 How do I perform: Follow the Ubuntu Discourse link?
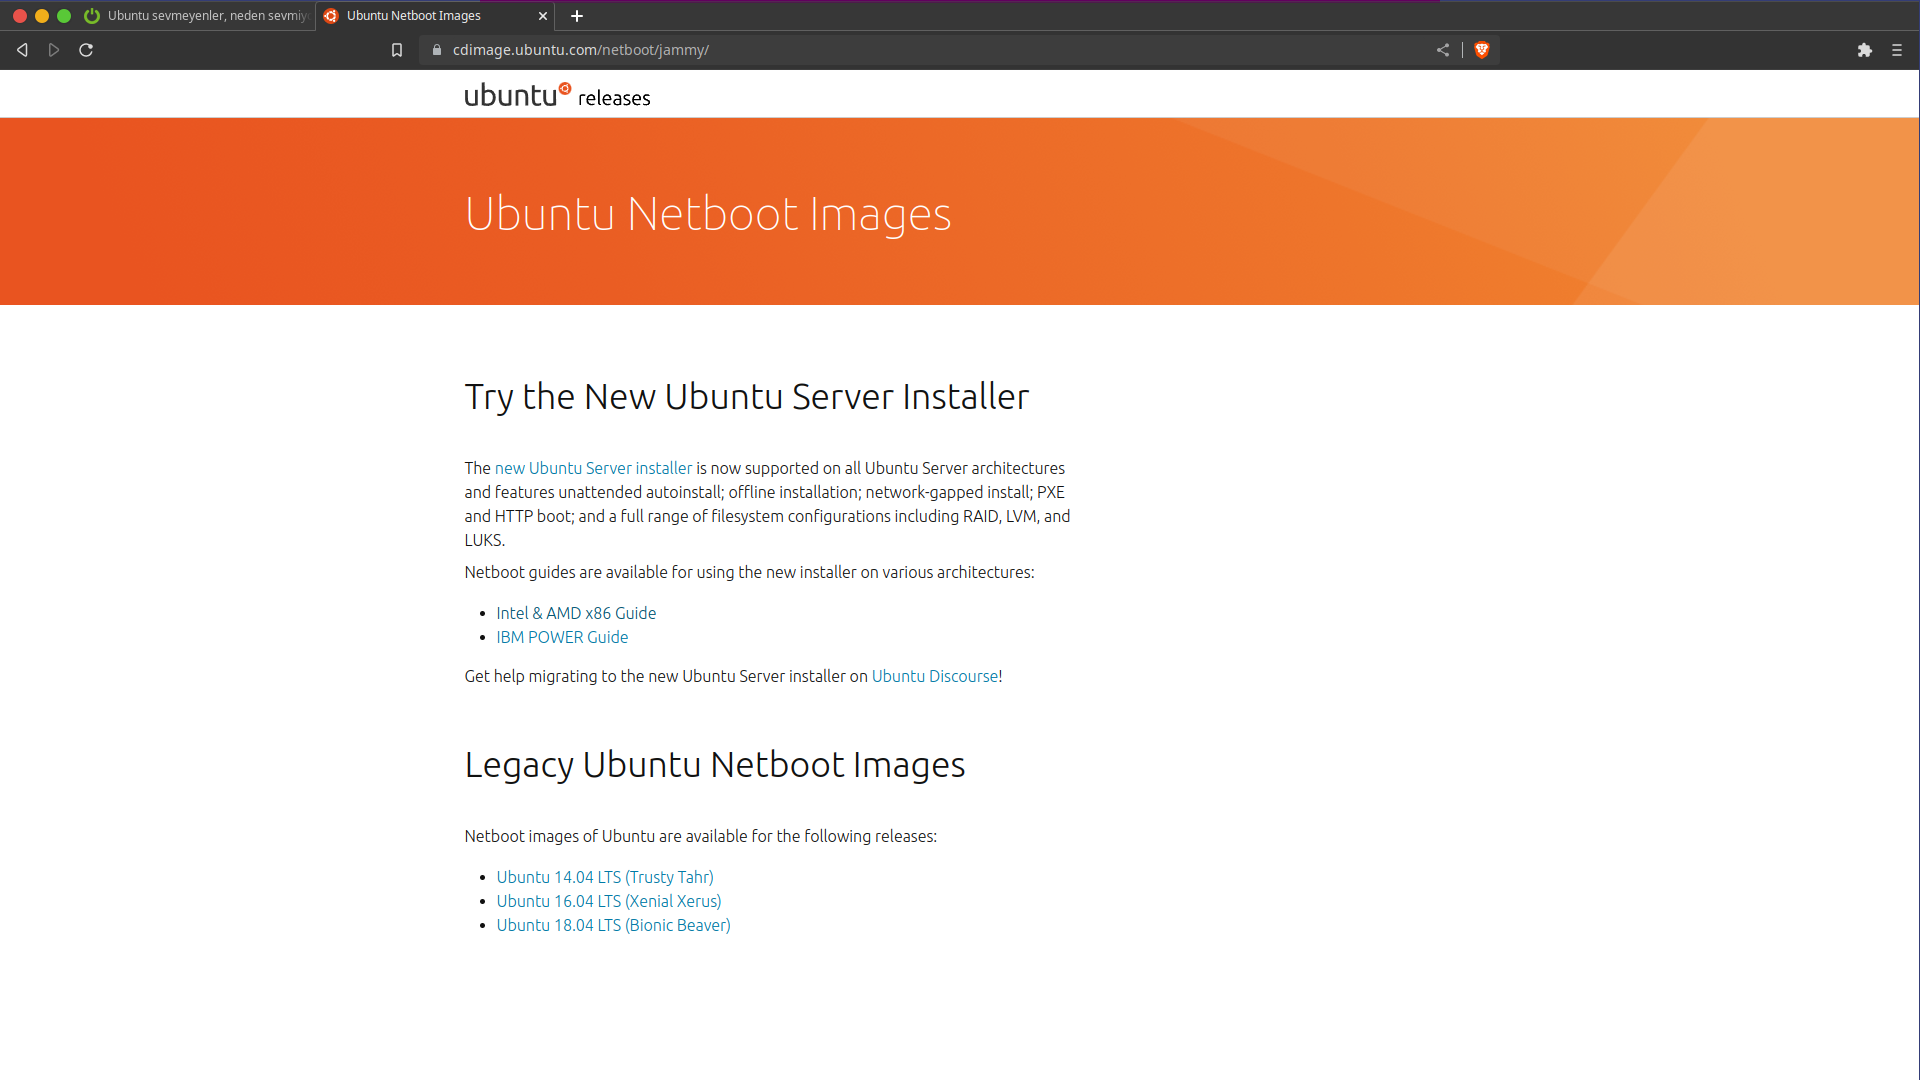(x=935, y=676)
